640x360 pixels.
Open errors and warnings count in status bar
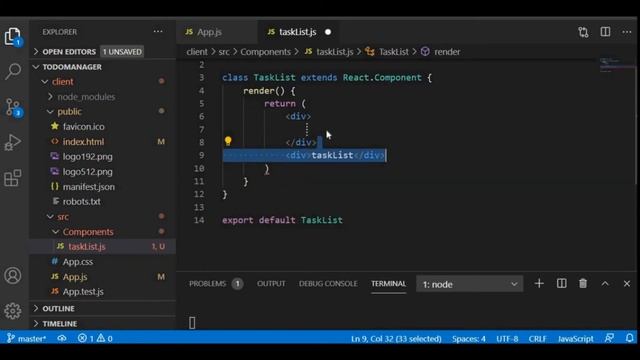(x=95, y=338)
